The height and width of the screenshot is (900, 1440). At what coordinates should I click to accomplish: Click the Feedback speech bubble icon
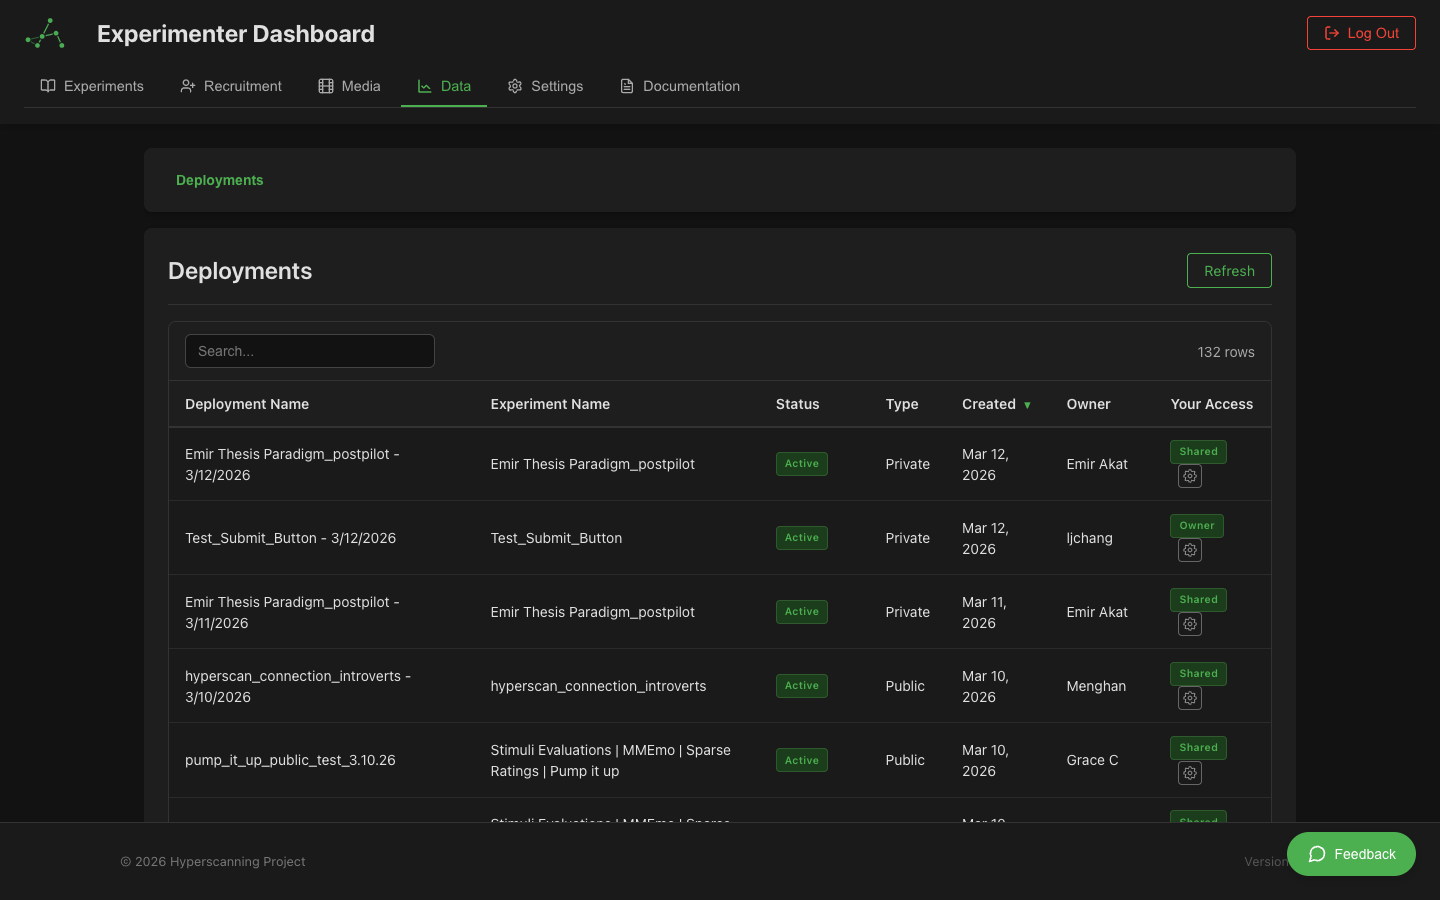click(1318, 854)
